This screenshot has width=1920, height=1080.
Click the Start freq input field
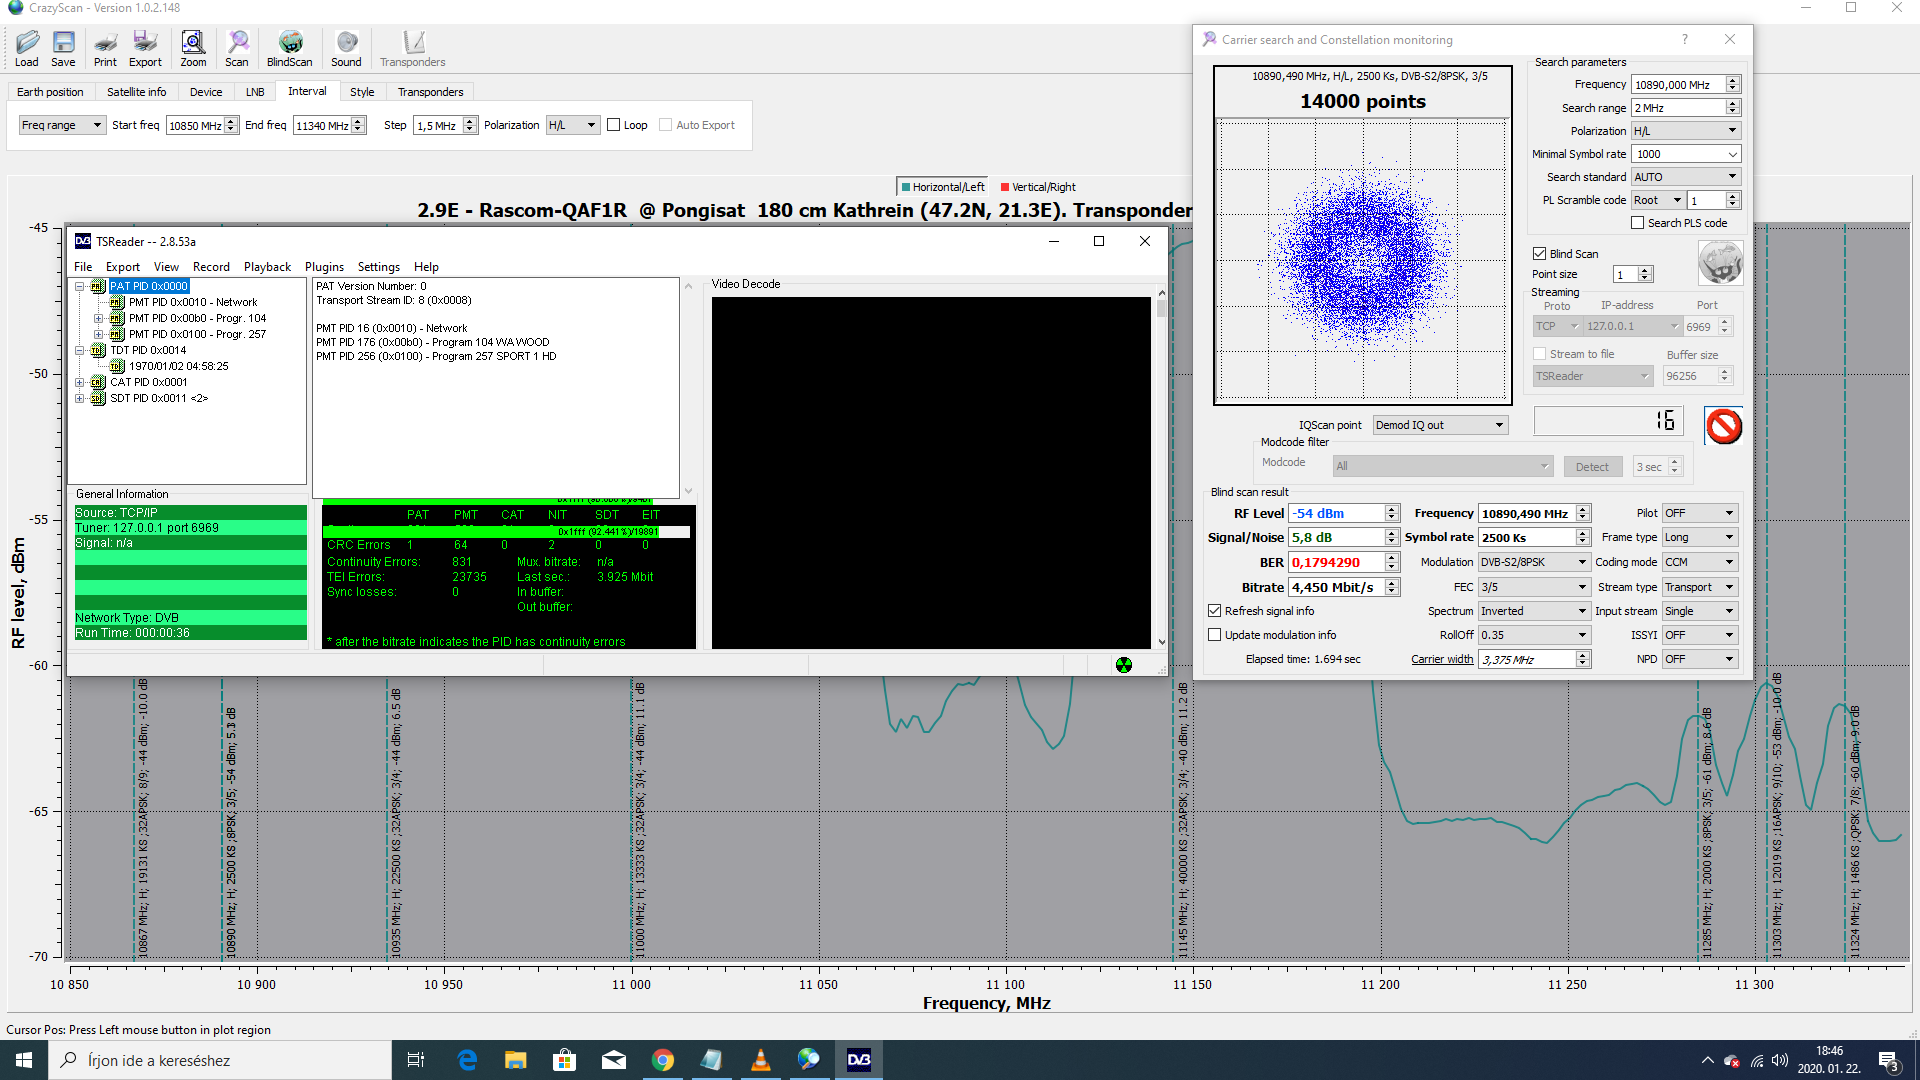196,125
